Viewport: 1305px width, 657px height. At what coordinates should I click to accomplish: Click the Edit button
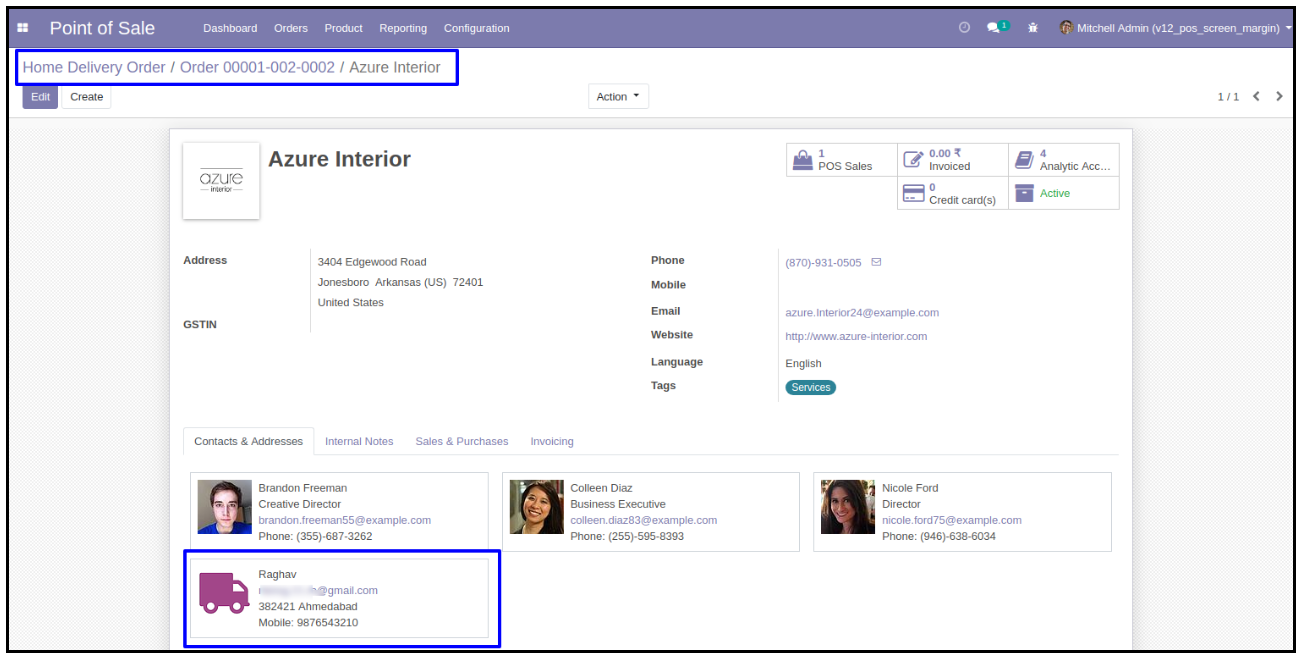[x=40, y=97]
